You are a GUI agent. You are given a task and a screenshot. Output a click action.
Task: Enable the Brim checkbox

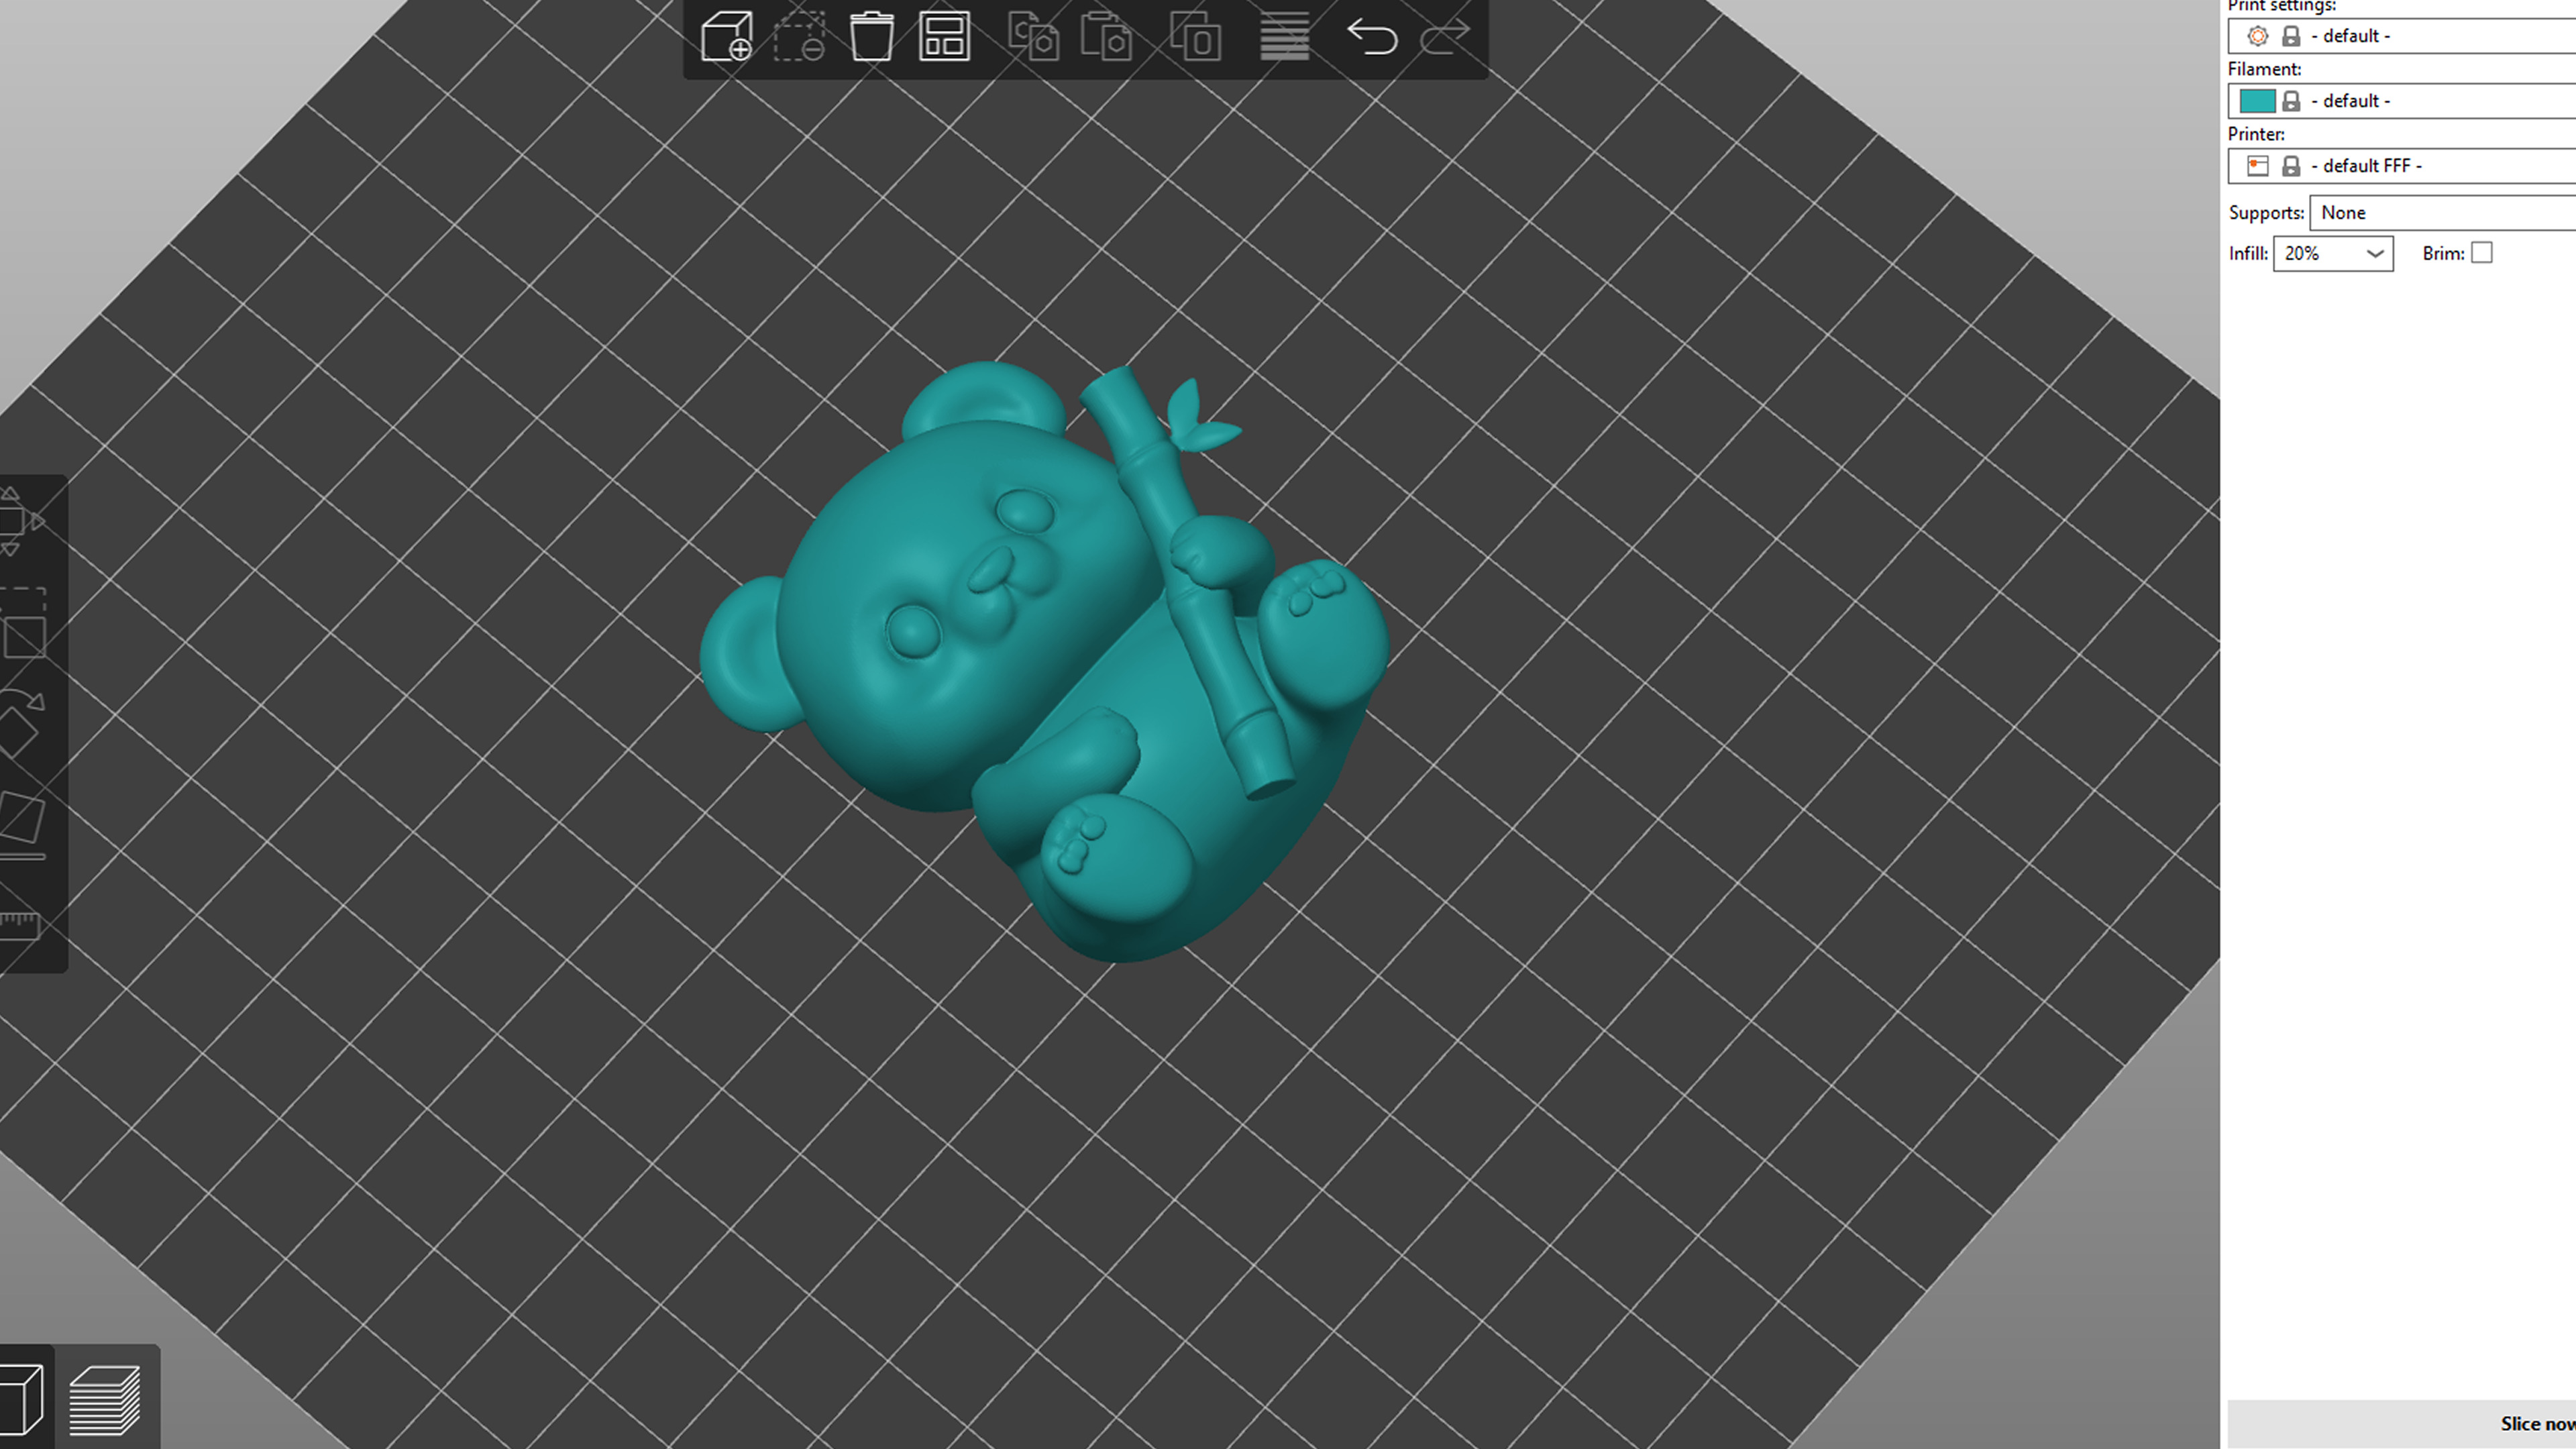coord(2481,253)
